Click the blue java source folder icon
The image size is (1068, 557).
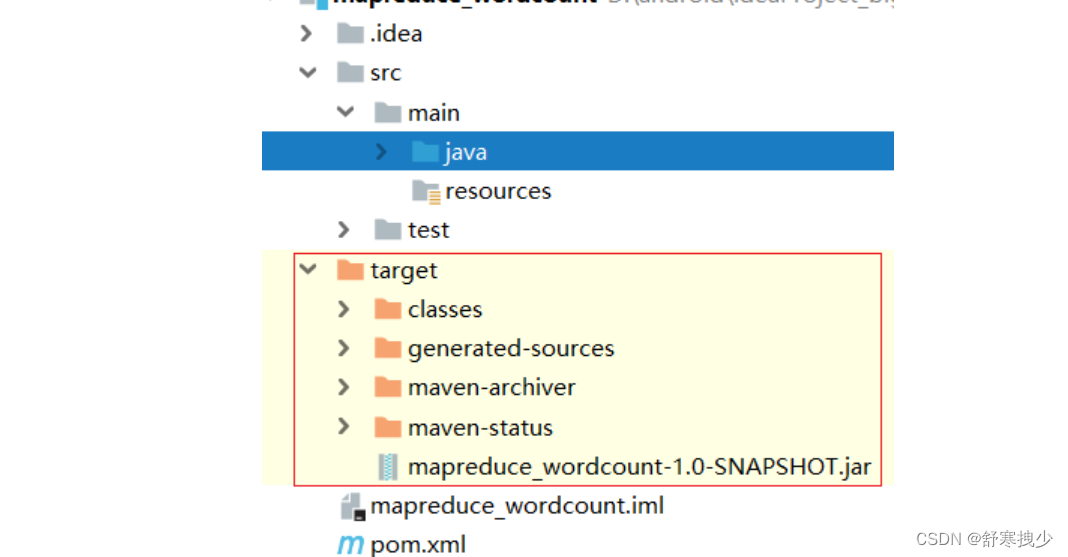(425, 152)
